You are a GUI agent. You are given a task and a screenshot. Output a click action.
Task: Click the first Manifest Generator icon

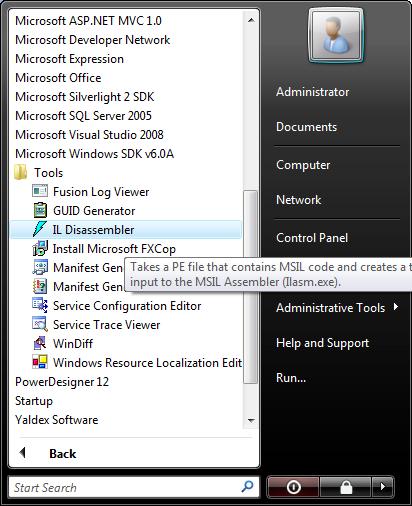40,267
